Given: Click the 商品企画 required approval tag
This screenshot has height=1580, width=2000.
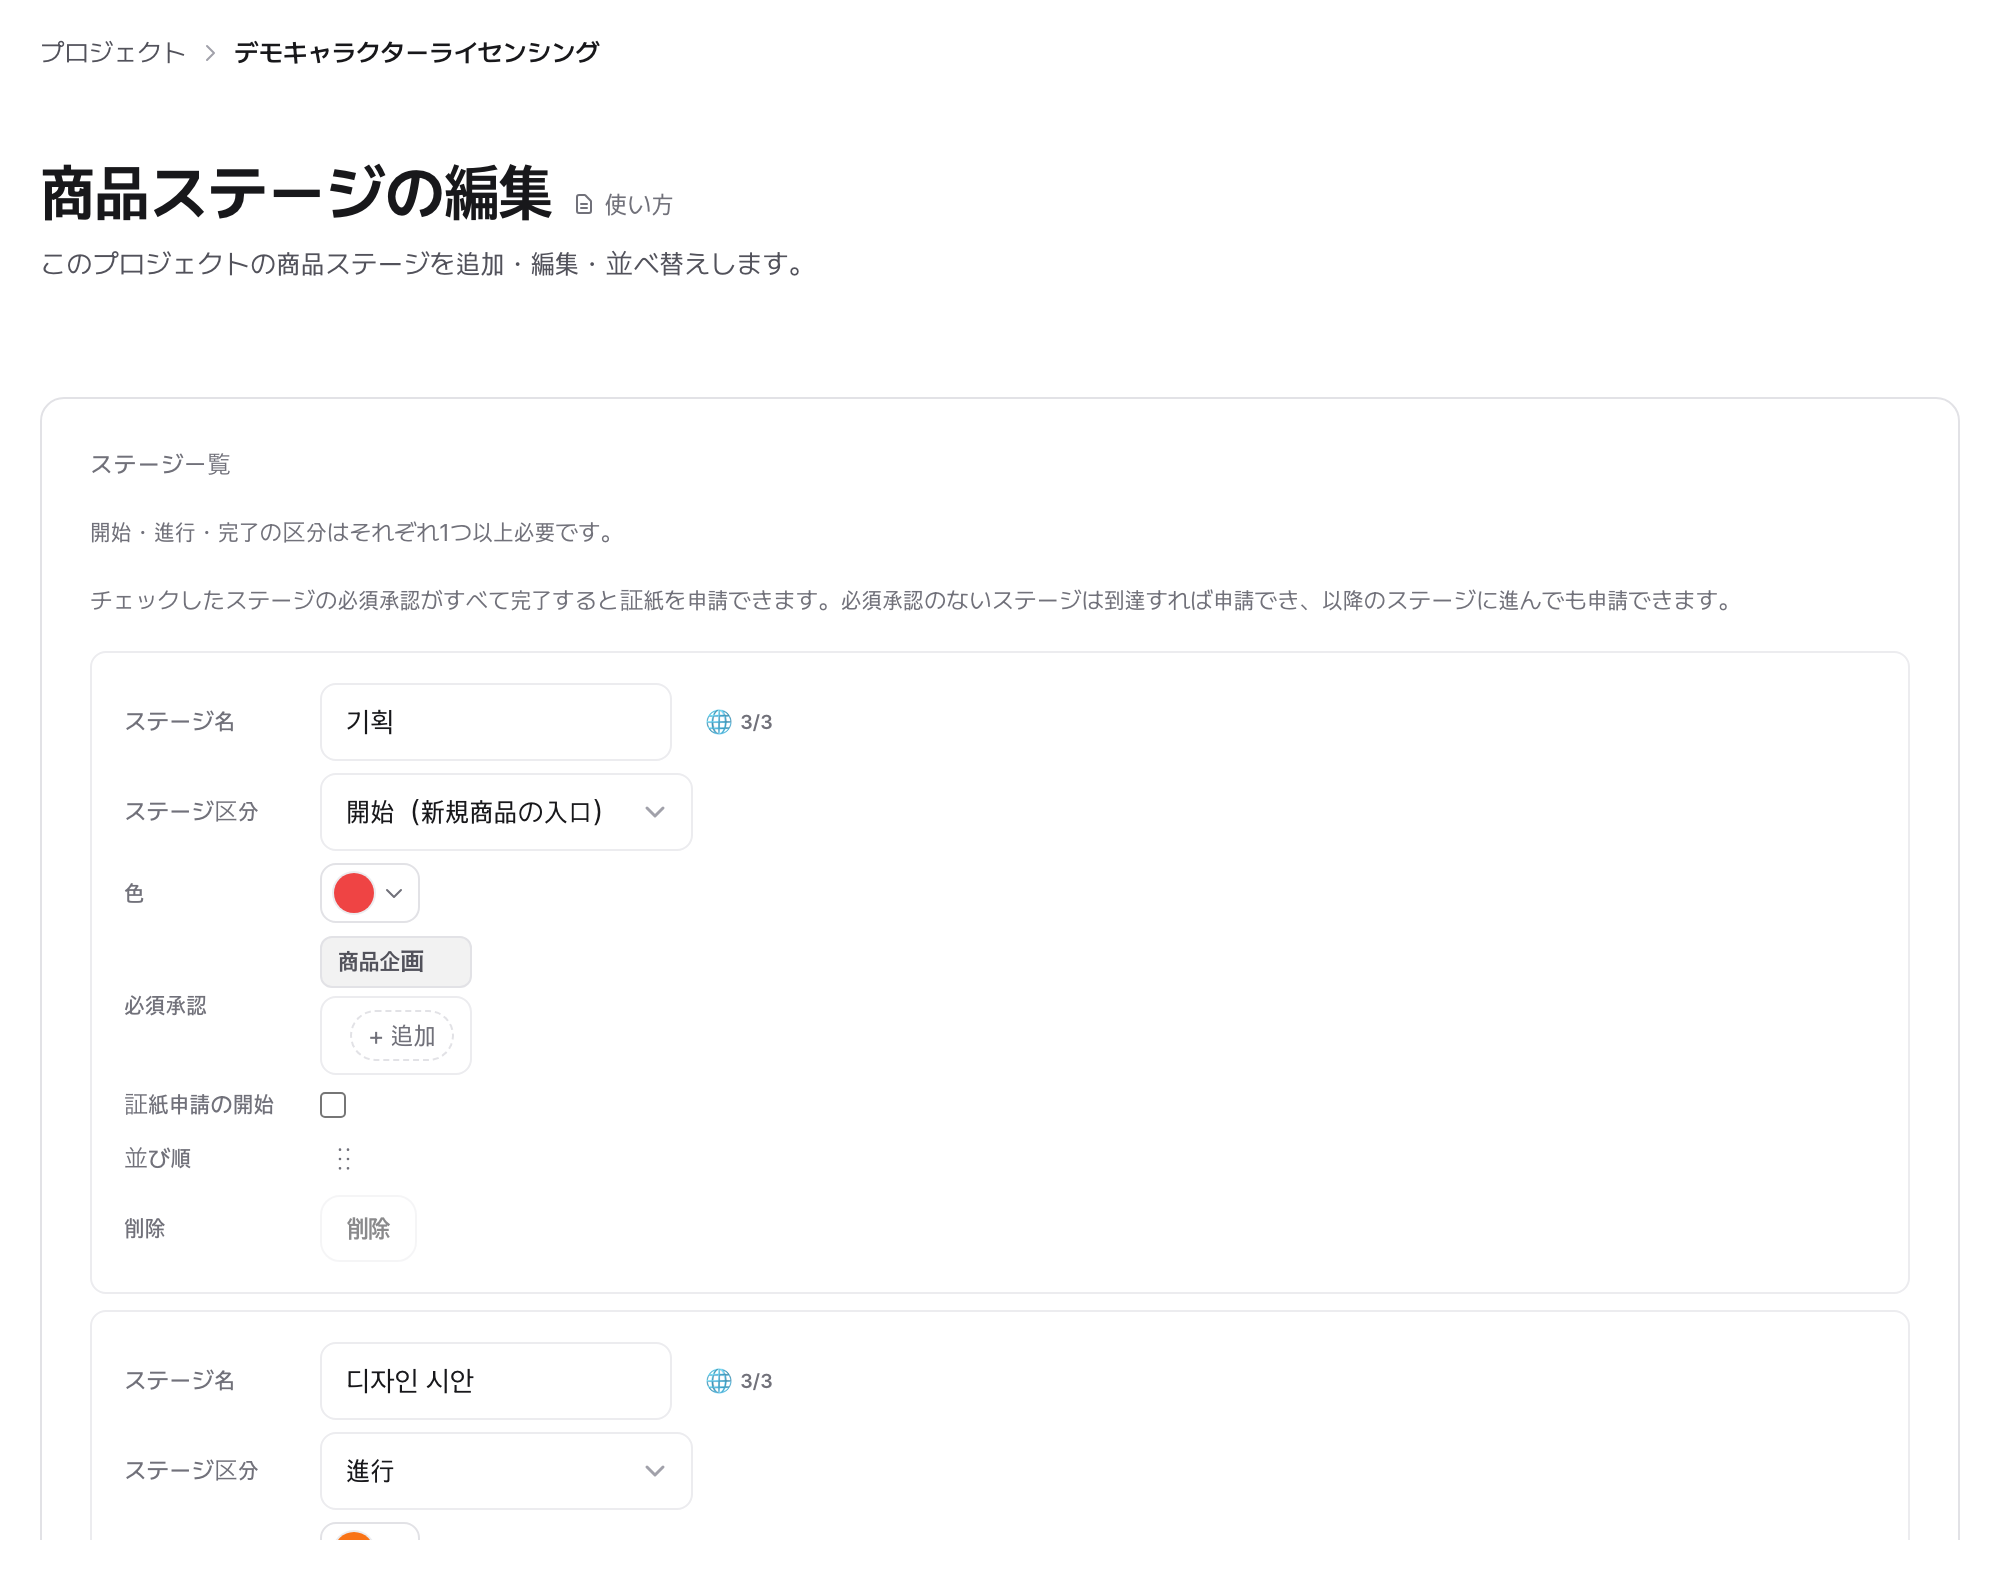Looking at the screenshot, I should point(396,962).
